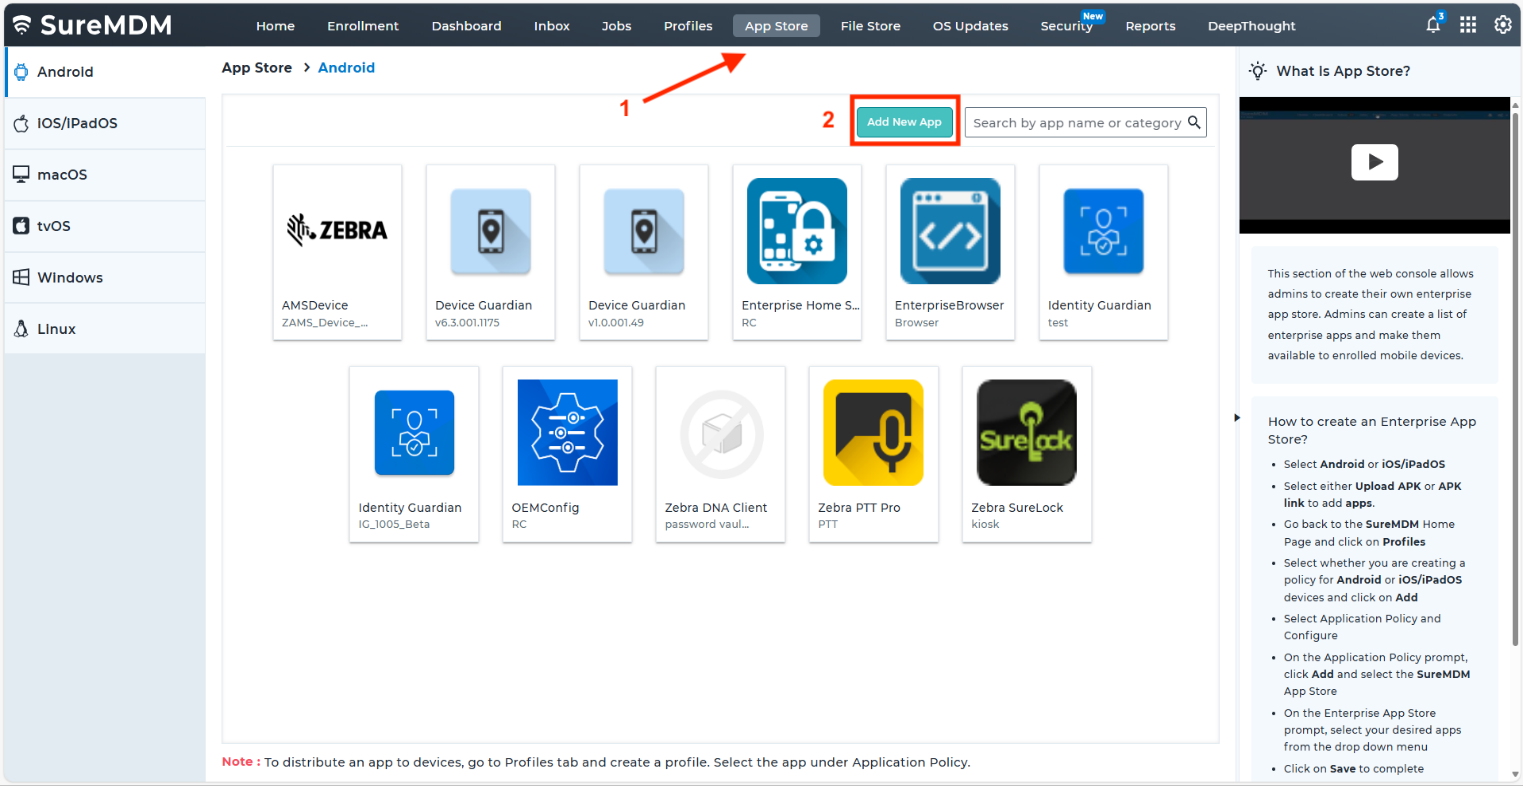
Task: Open the Zebra SureLock app icon
Action: [x=1026, y=433]
